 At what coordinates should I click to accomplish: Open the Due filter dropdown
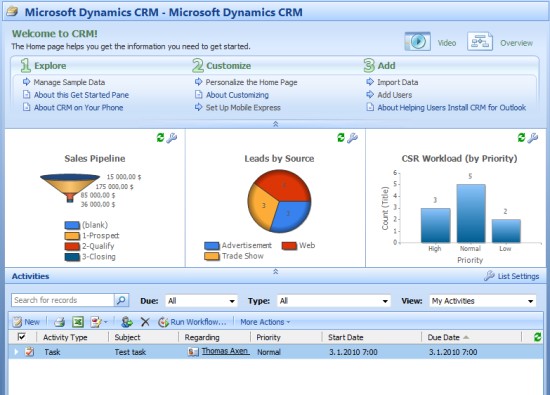(x=201, y=301)
